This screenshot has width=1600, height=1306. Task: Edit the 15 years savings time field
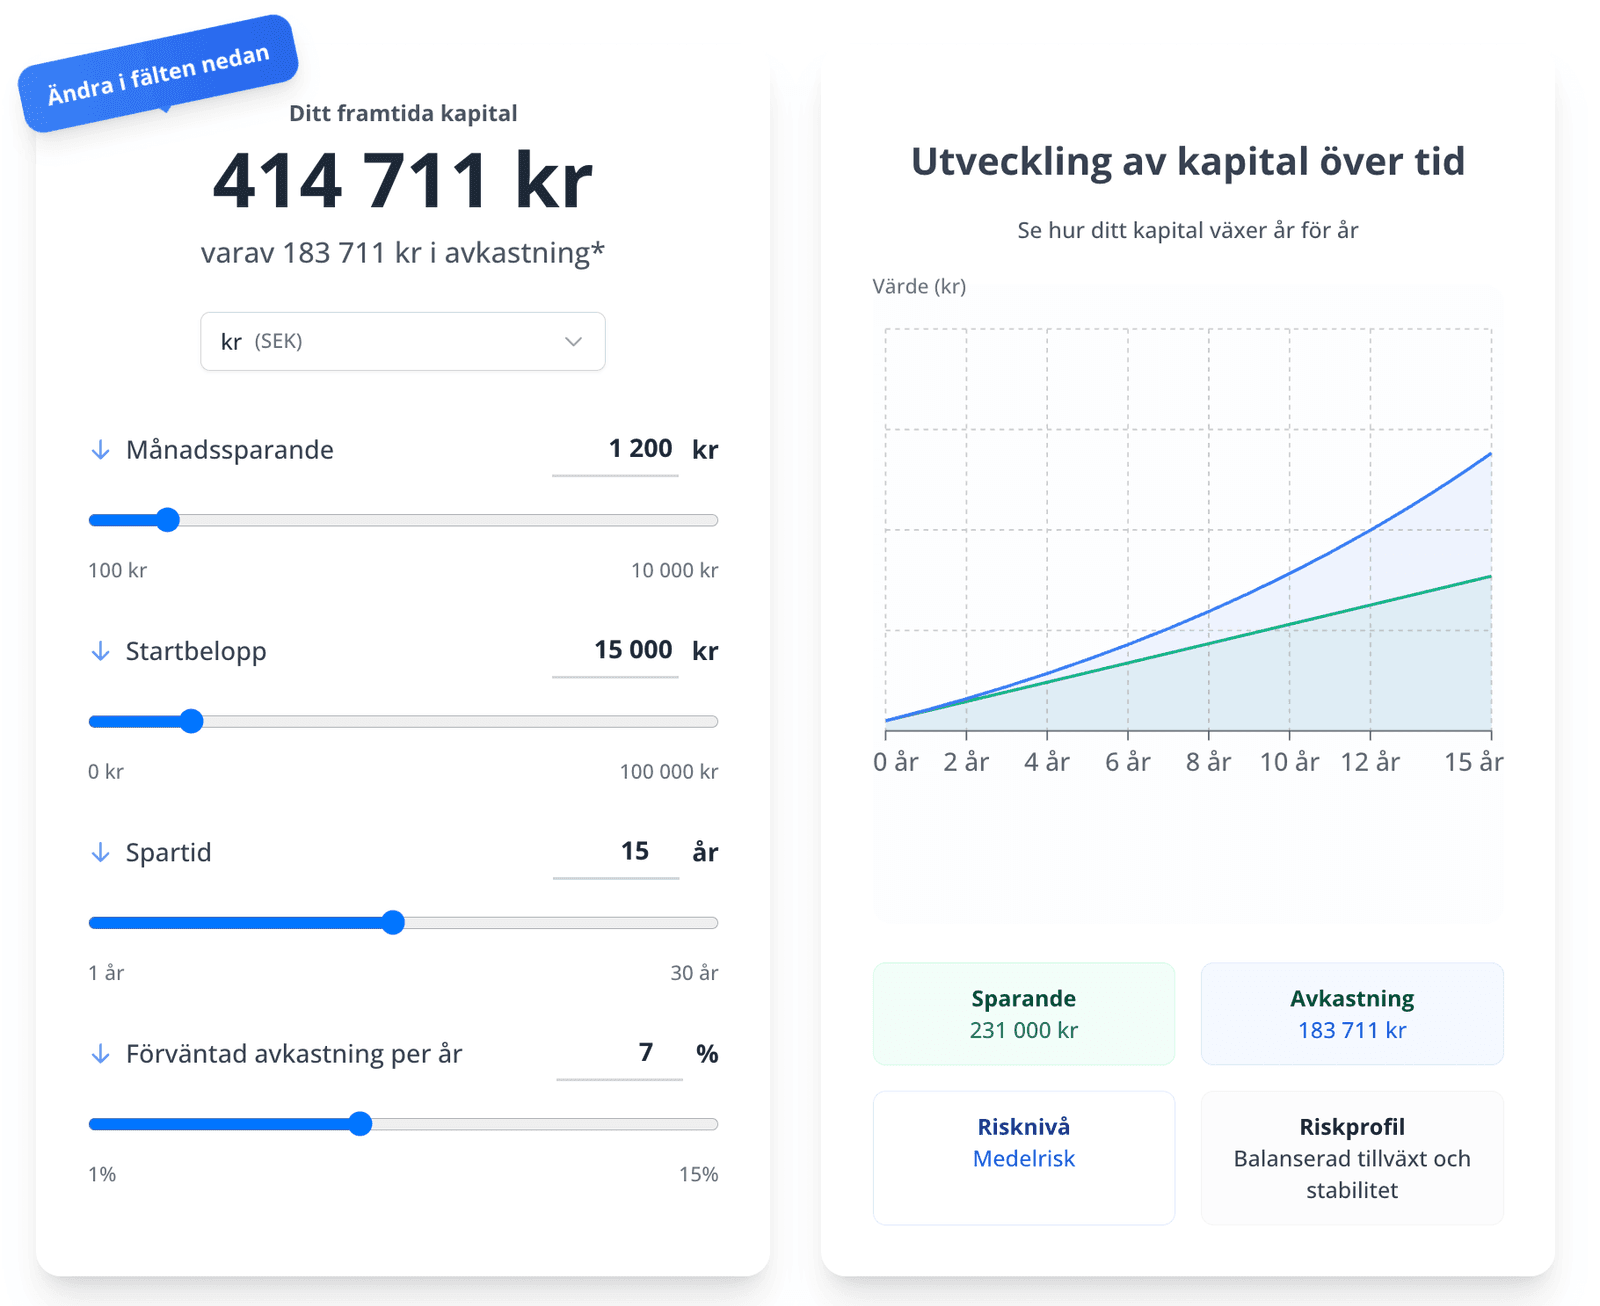click(617, 852)
